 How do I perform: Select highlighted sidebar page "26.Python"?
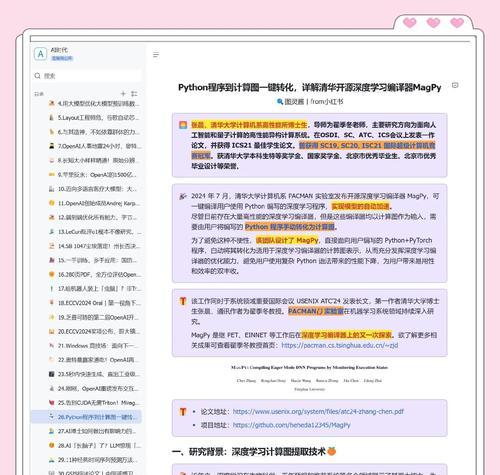click(86, 417)
